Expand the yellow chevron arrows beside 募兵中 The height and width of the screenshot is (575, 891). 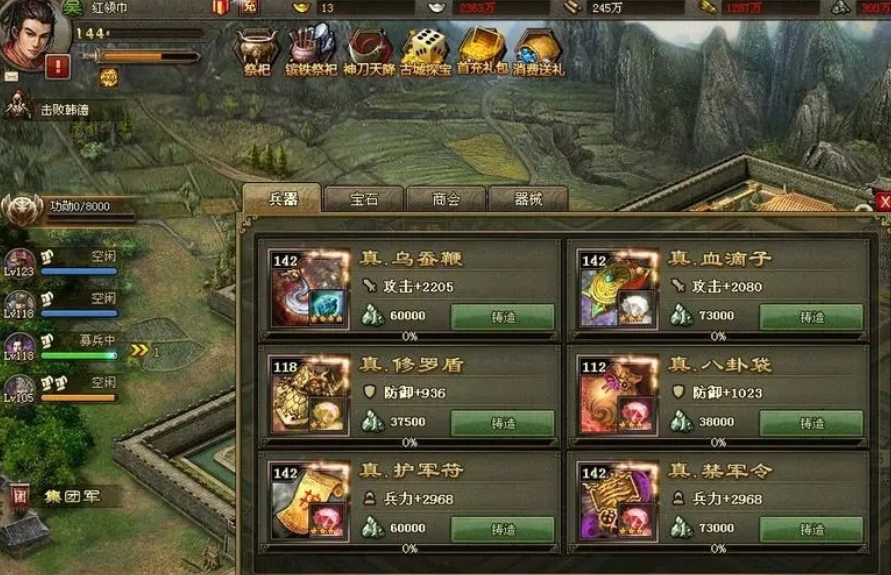point(139,350)
